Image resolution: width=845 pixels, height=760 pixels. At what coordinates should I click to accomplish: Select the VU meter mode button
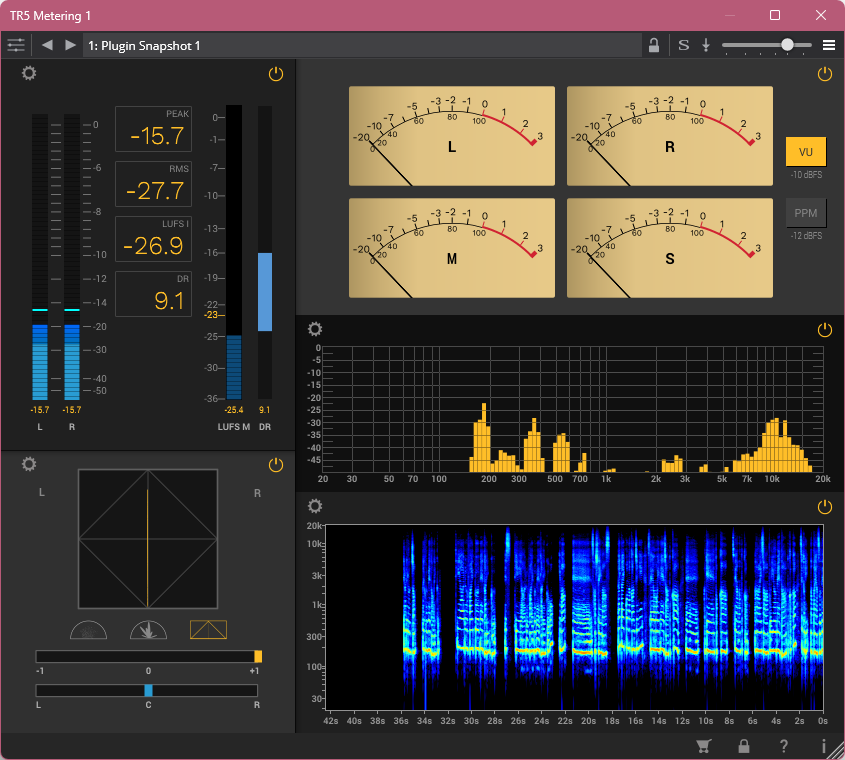click(805, 151)
